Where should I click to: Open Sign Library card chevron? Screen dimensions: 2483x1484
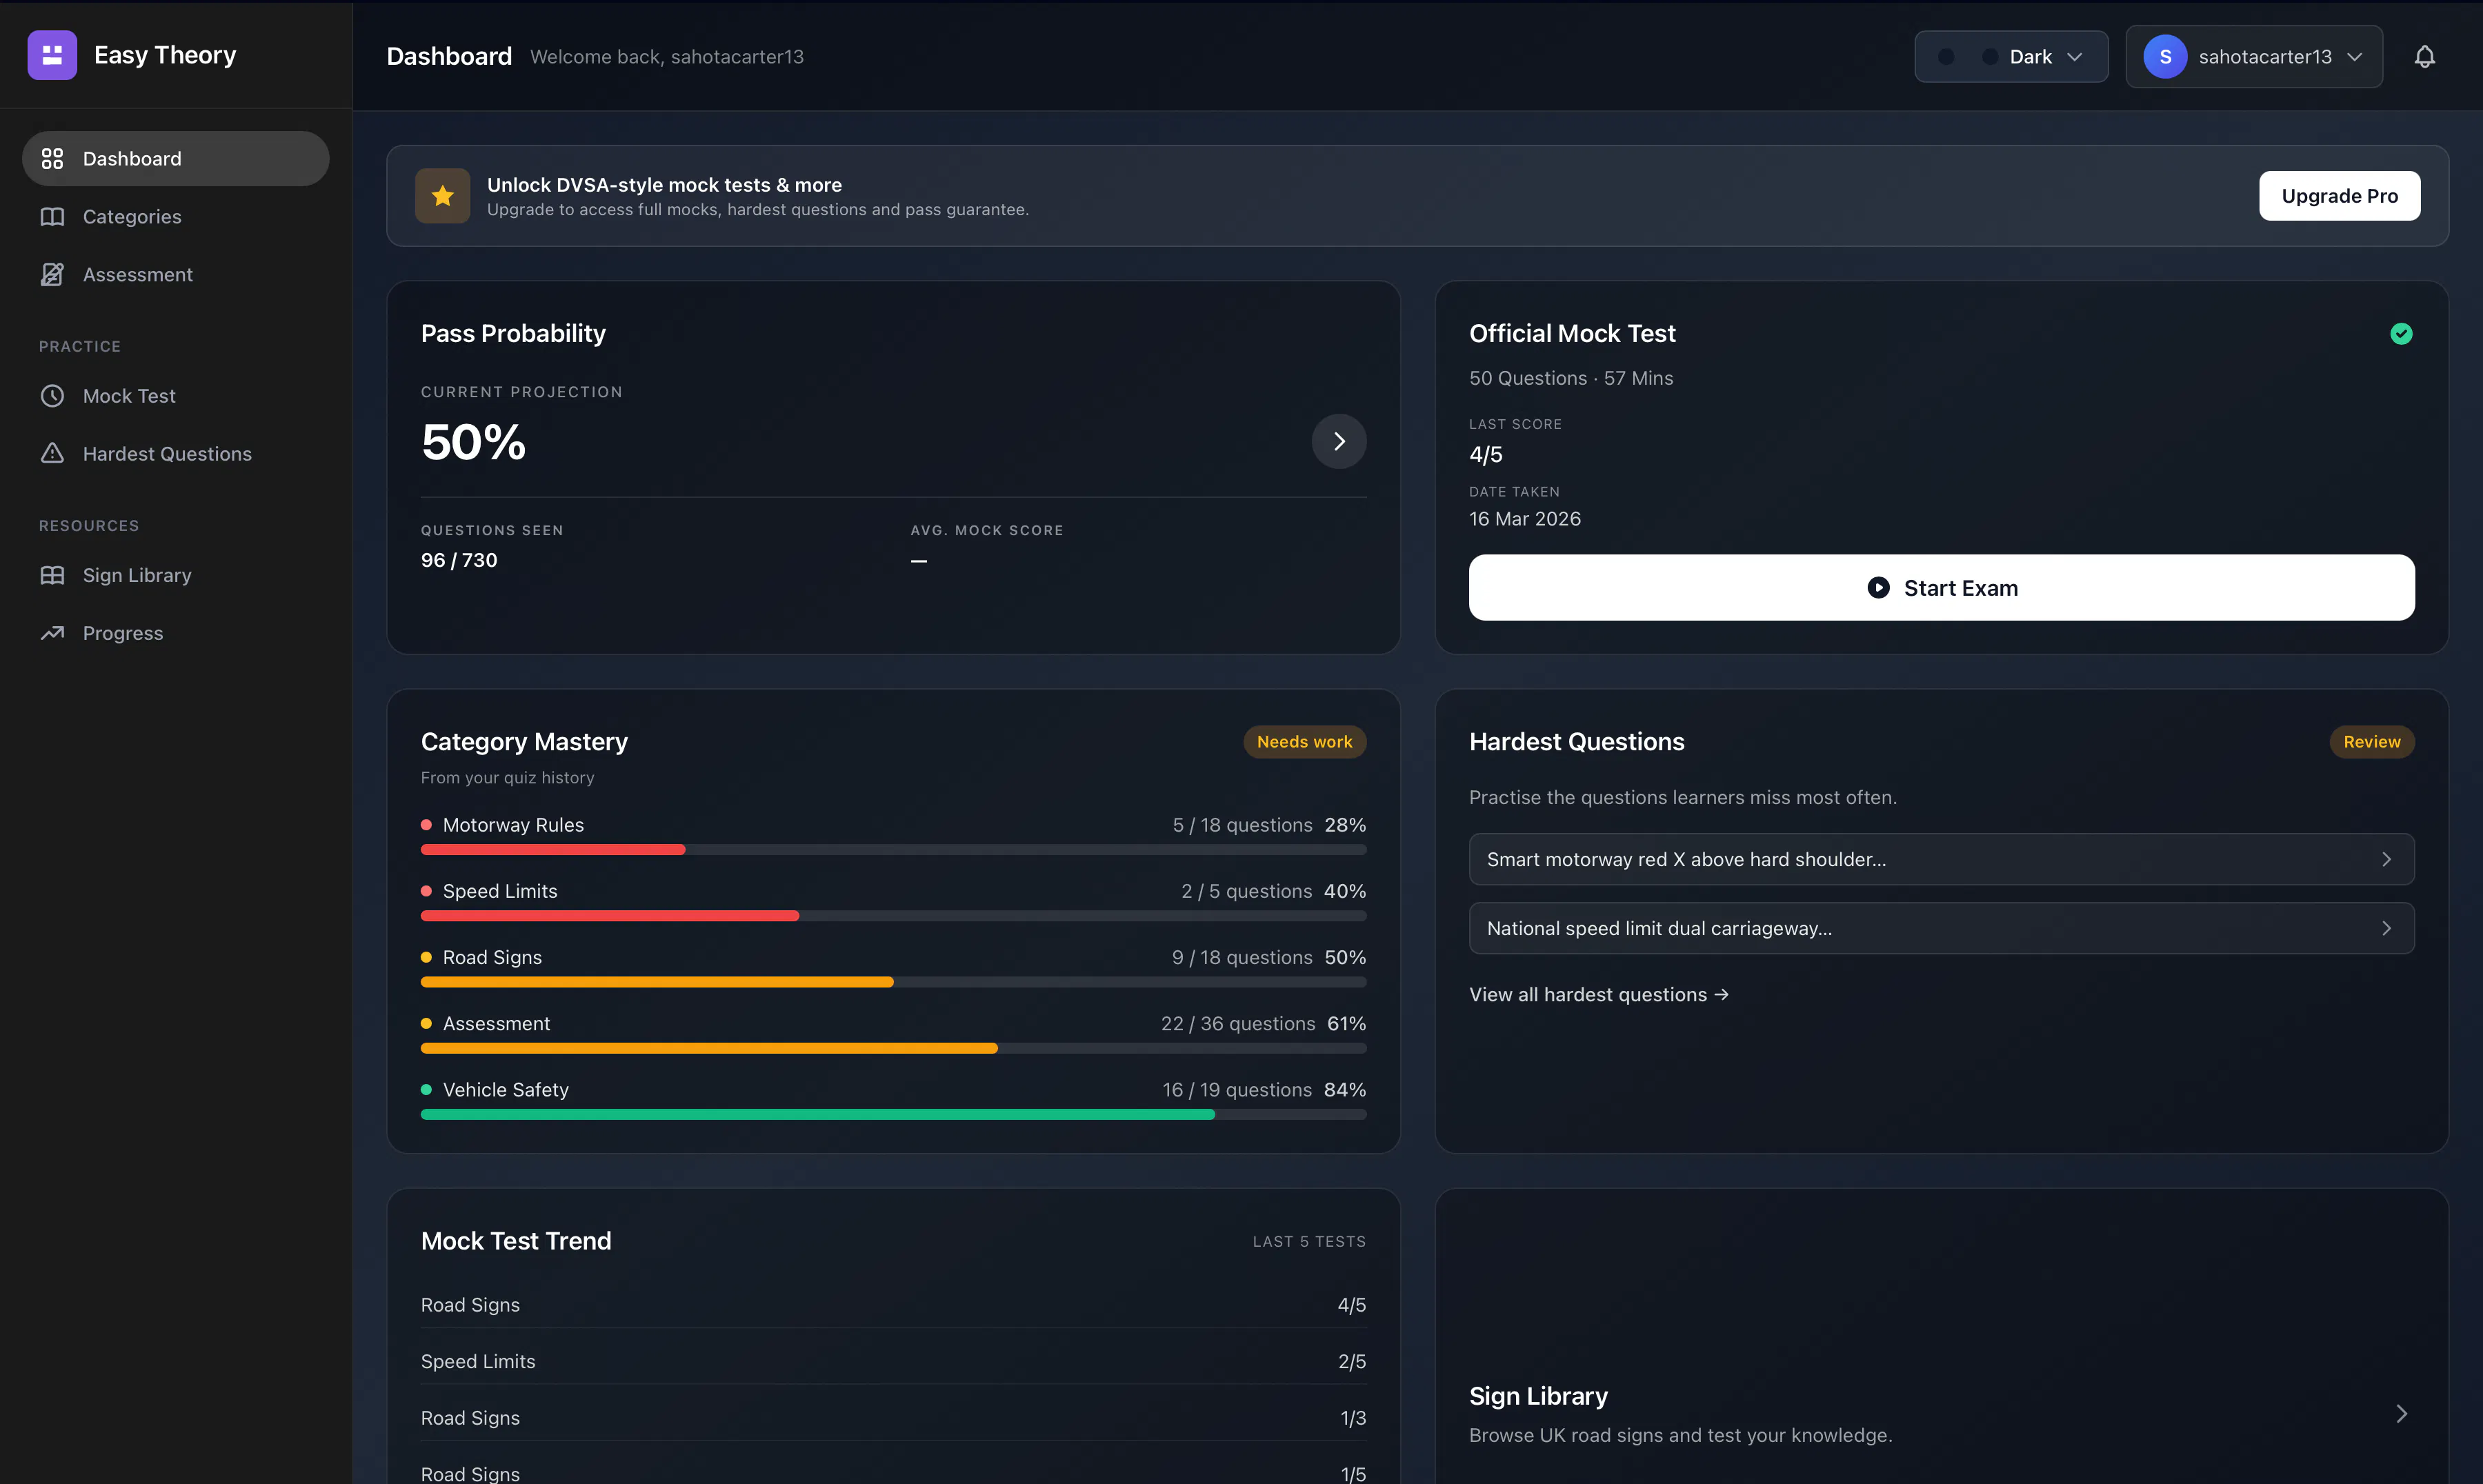pyautogui.click(x=2401, y=1414)
